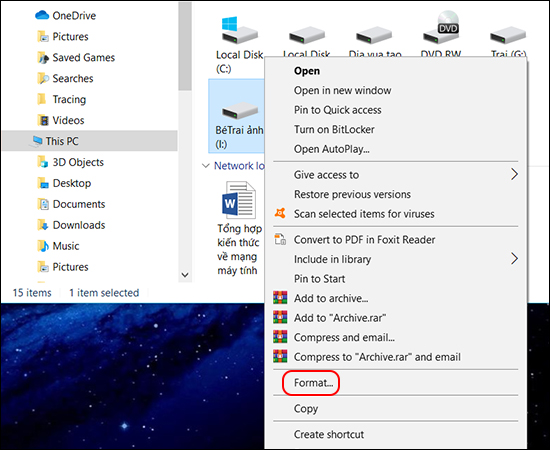Click the Searches folder icon
The image size is (550, 450).
(x=43, y=79)
